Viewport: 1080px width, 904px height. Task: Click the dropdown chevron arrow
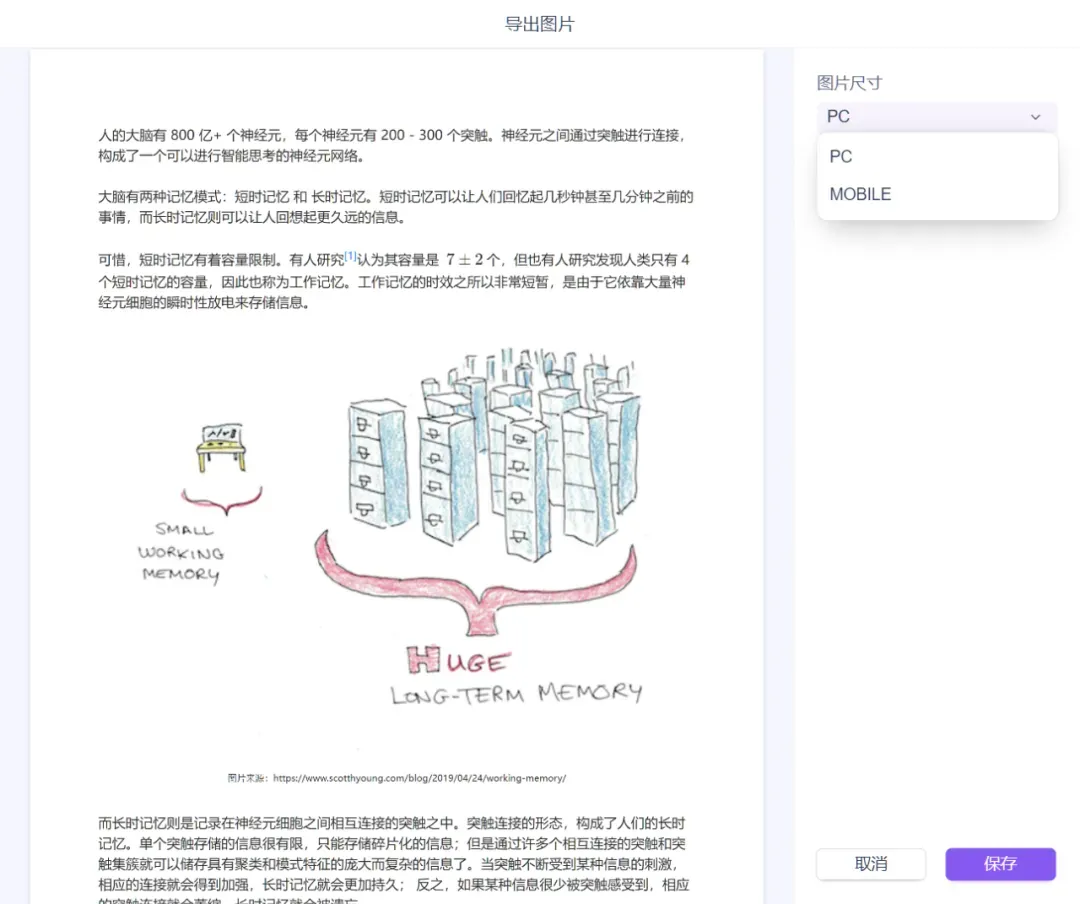pos(1035,117)
